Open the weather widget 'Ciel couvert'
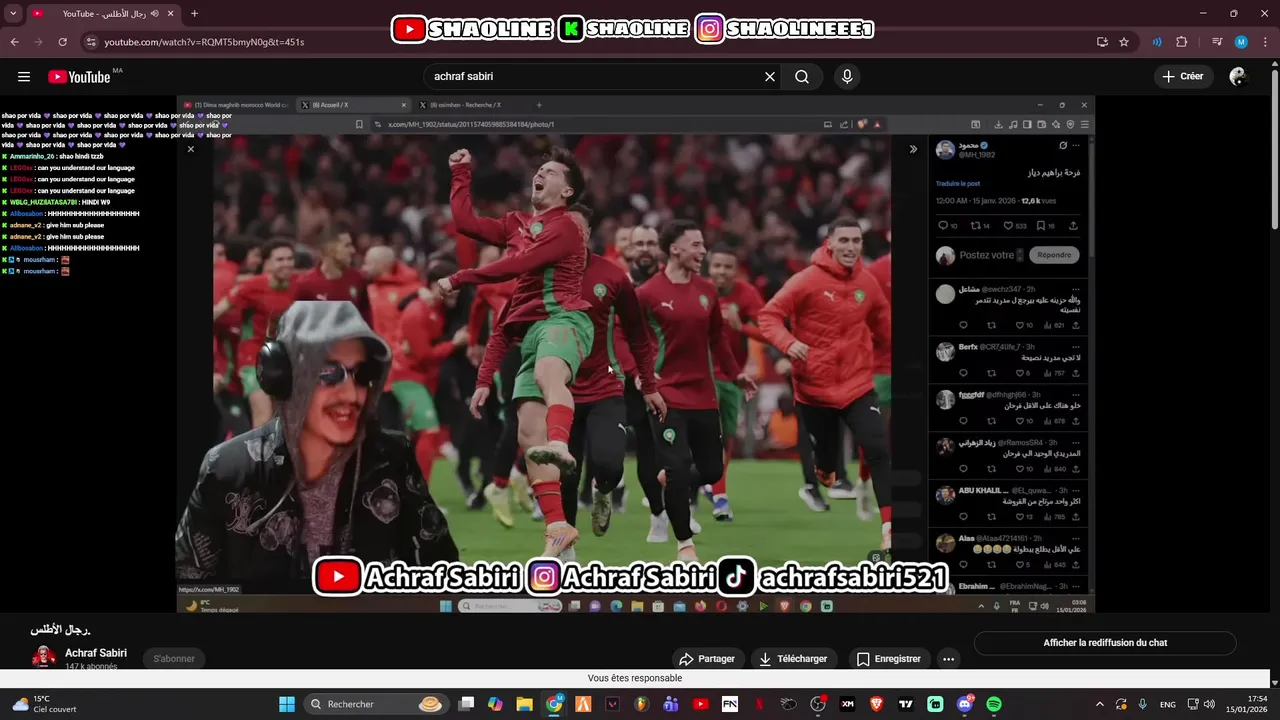1280x720 pixels. point(45,704)
